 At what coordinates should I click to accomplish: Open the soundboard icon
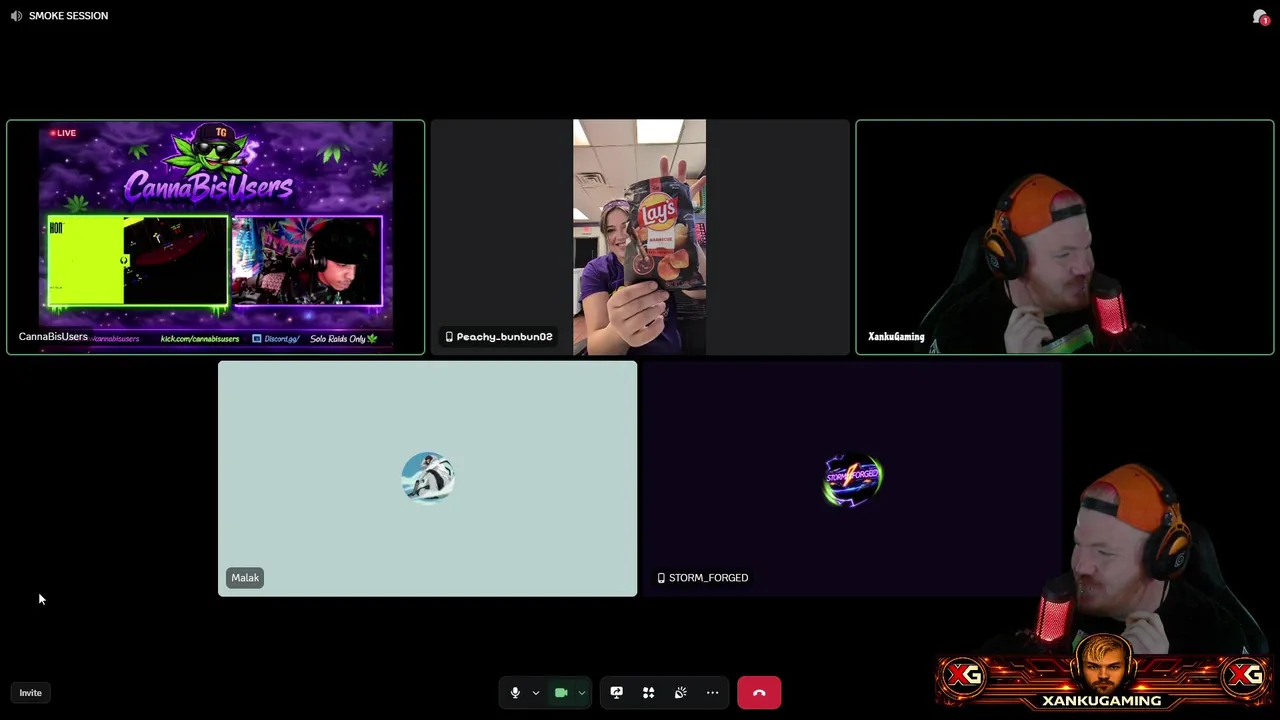tap(680, 693)
